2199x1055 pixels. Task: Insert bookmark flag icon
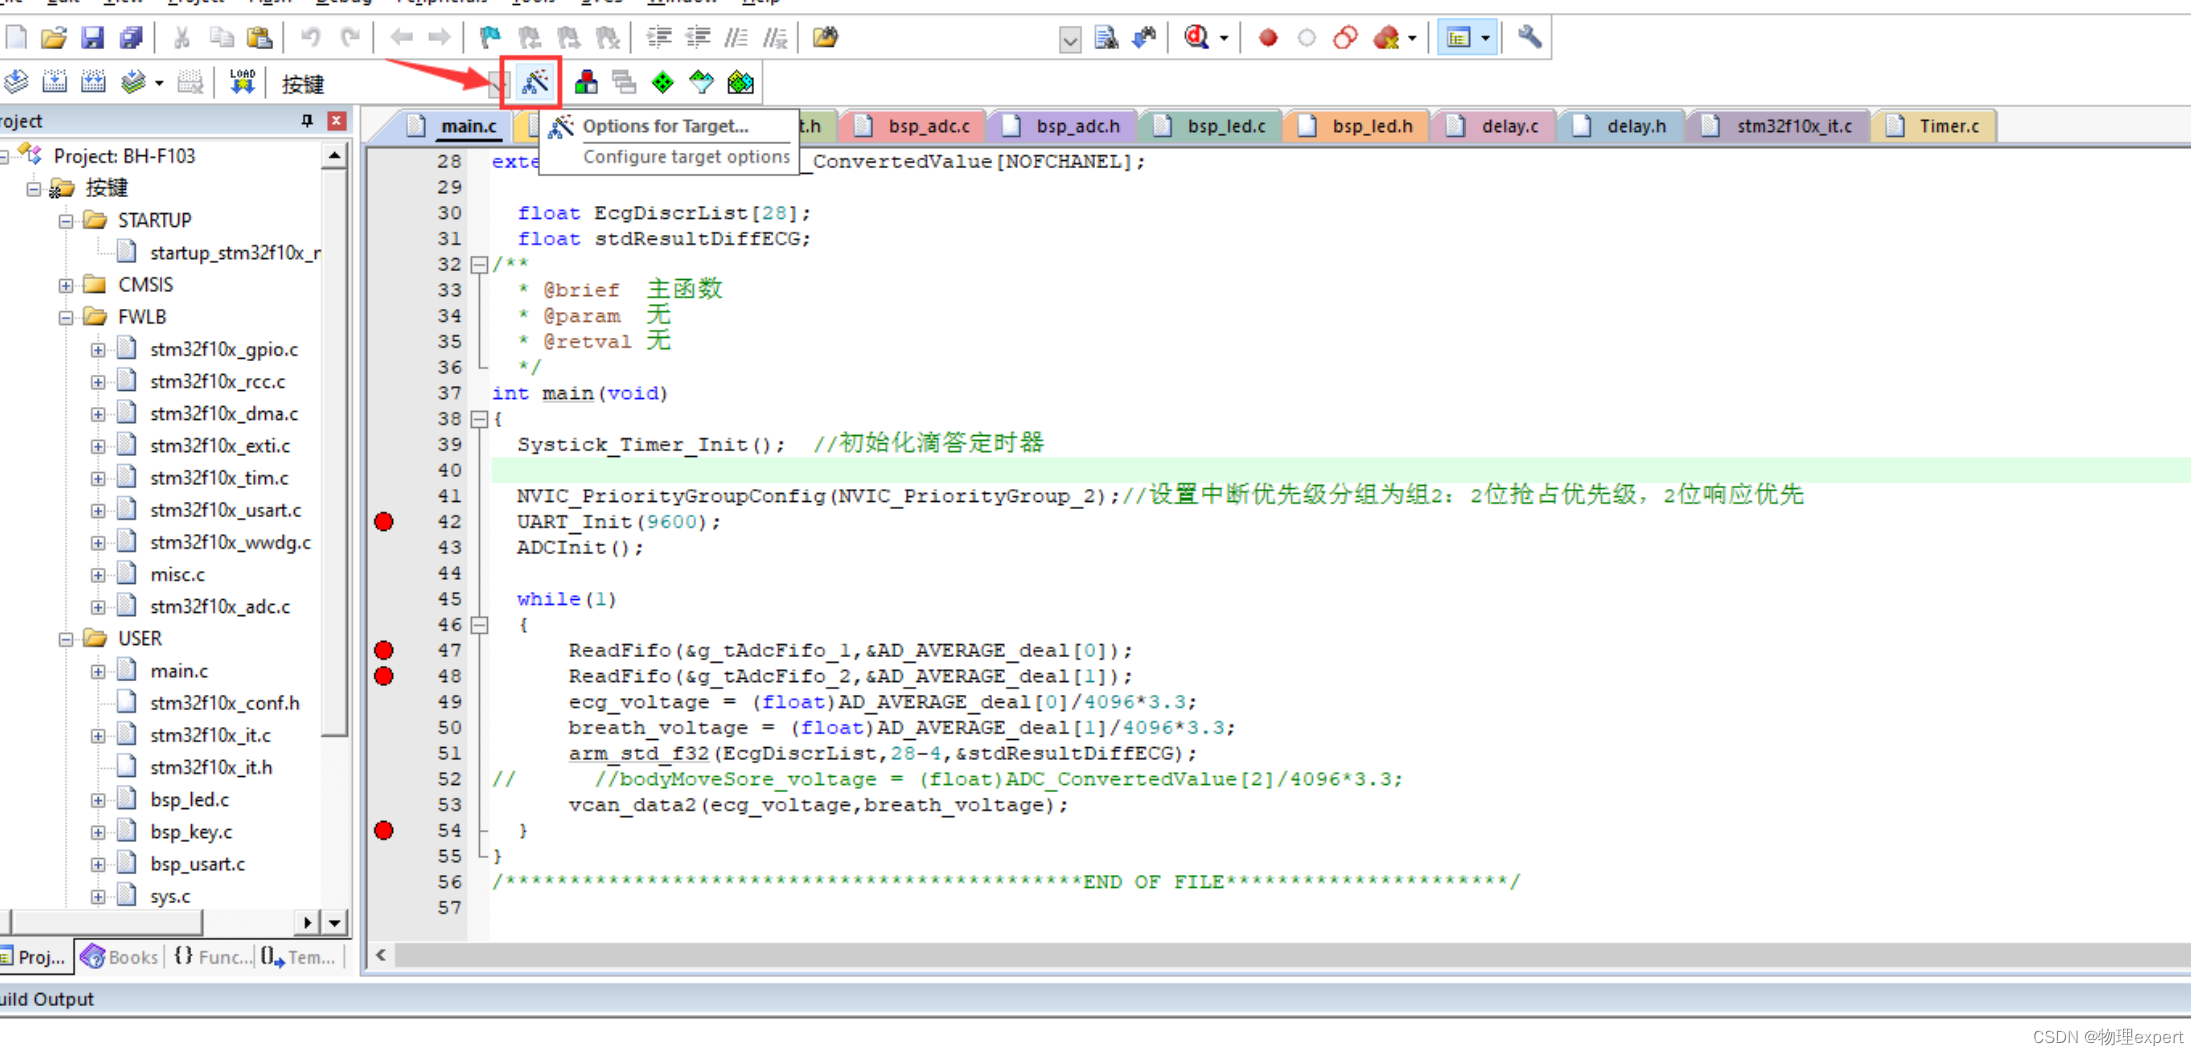click(490, 38)
